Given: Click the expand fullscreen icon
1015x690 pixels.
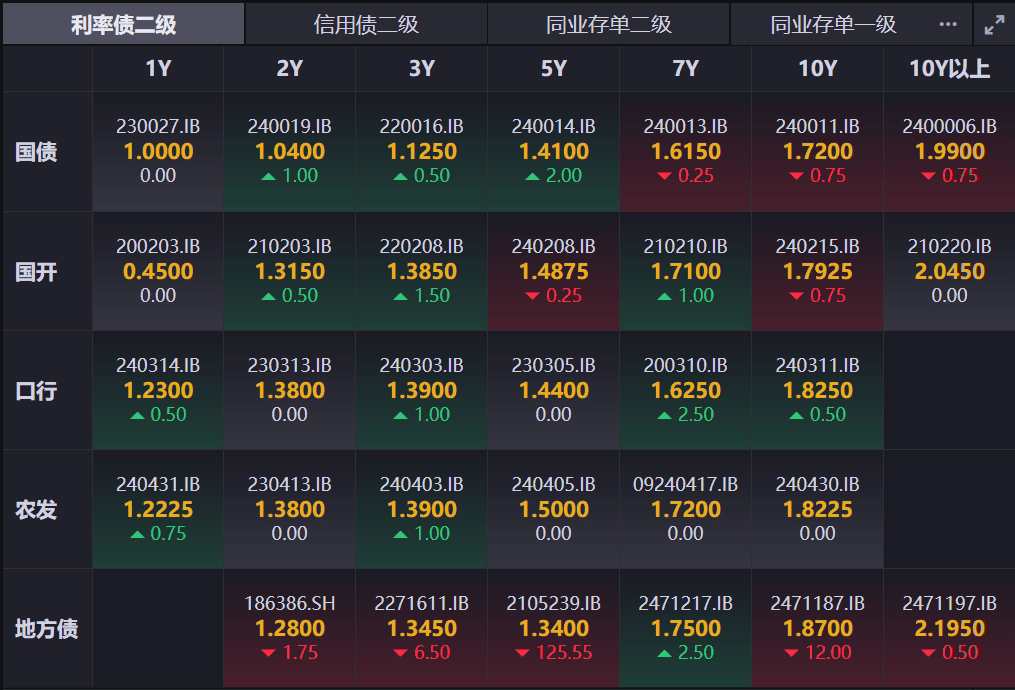Looking at the screenshot, I should [x=993, y=25].
